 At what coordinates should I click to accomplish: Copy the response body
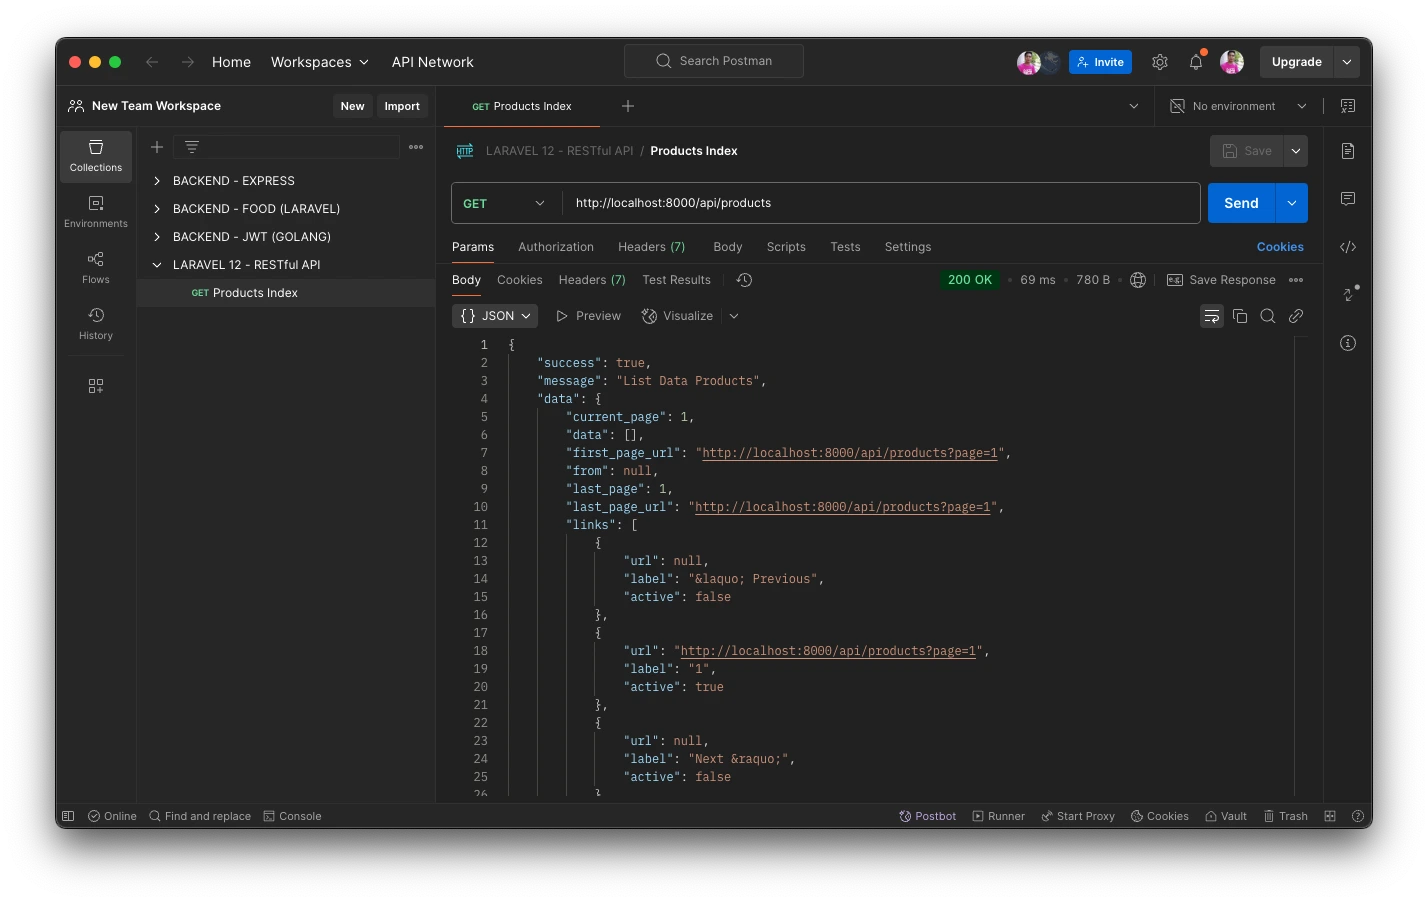pos(1240,316)
